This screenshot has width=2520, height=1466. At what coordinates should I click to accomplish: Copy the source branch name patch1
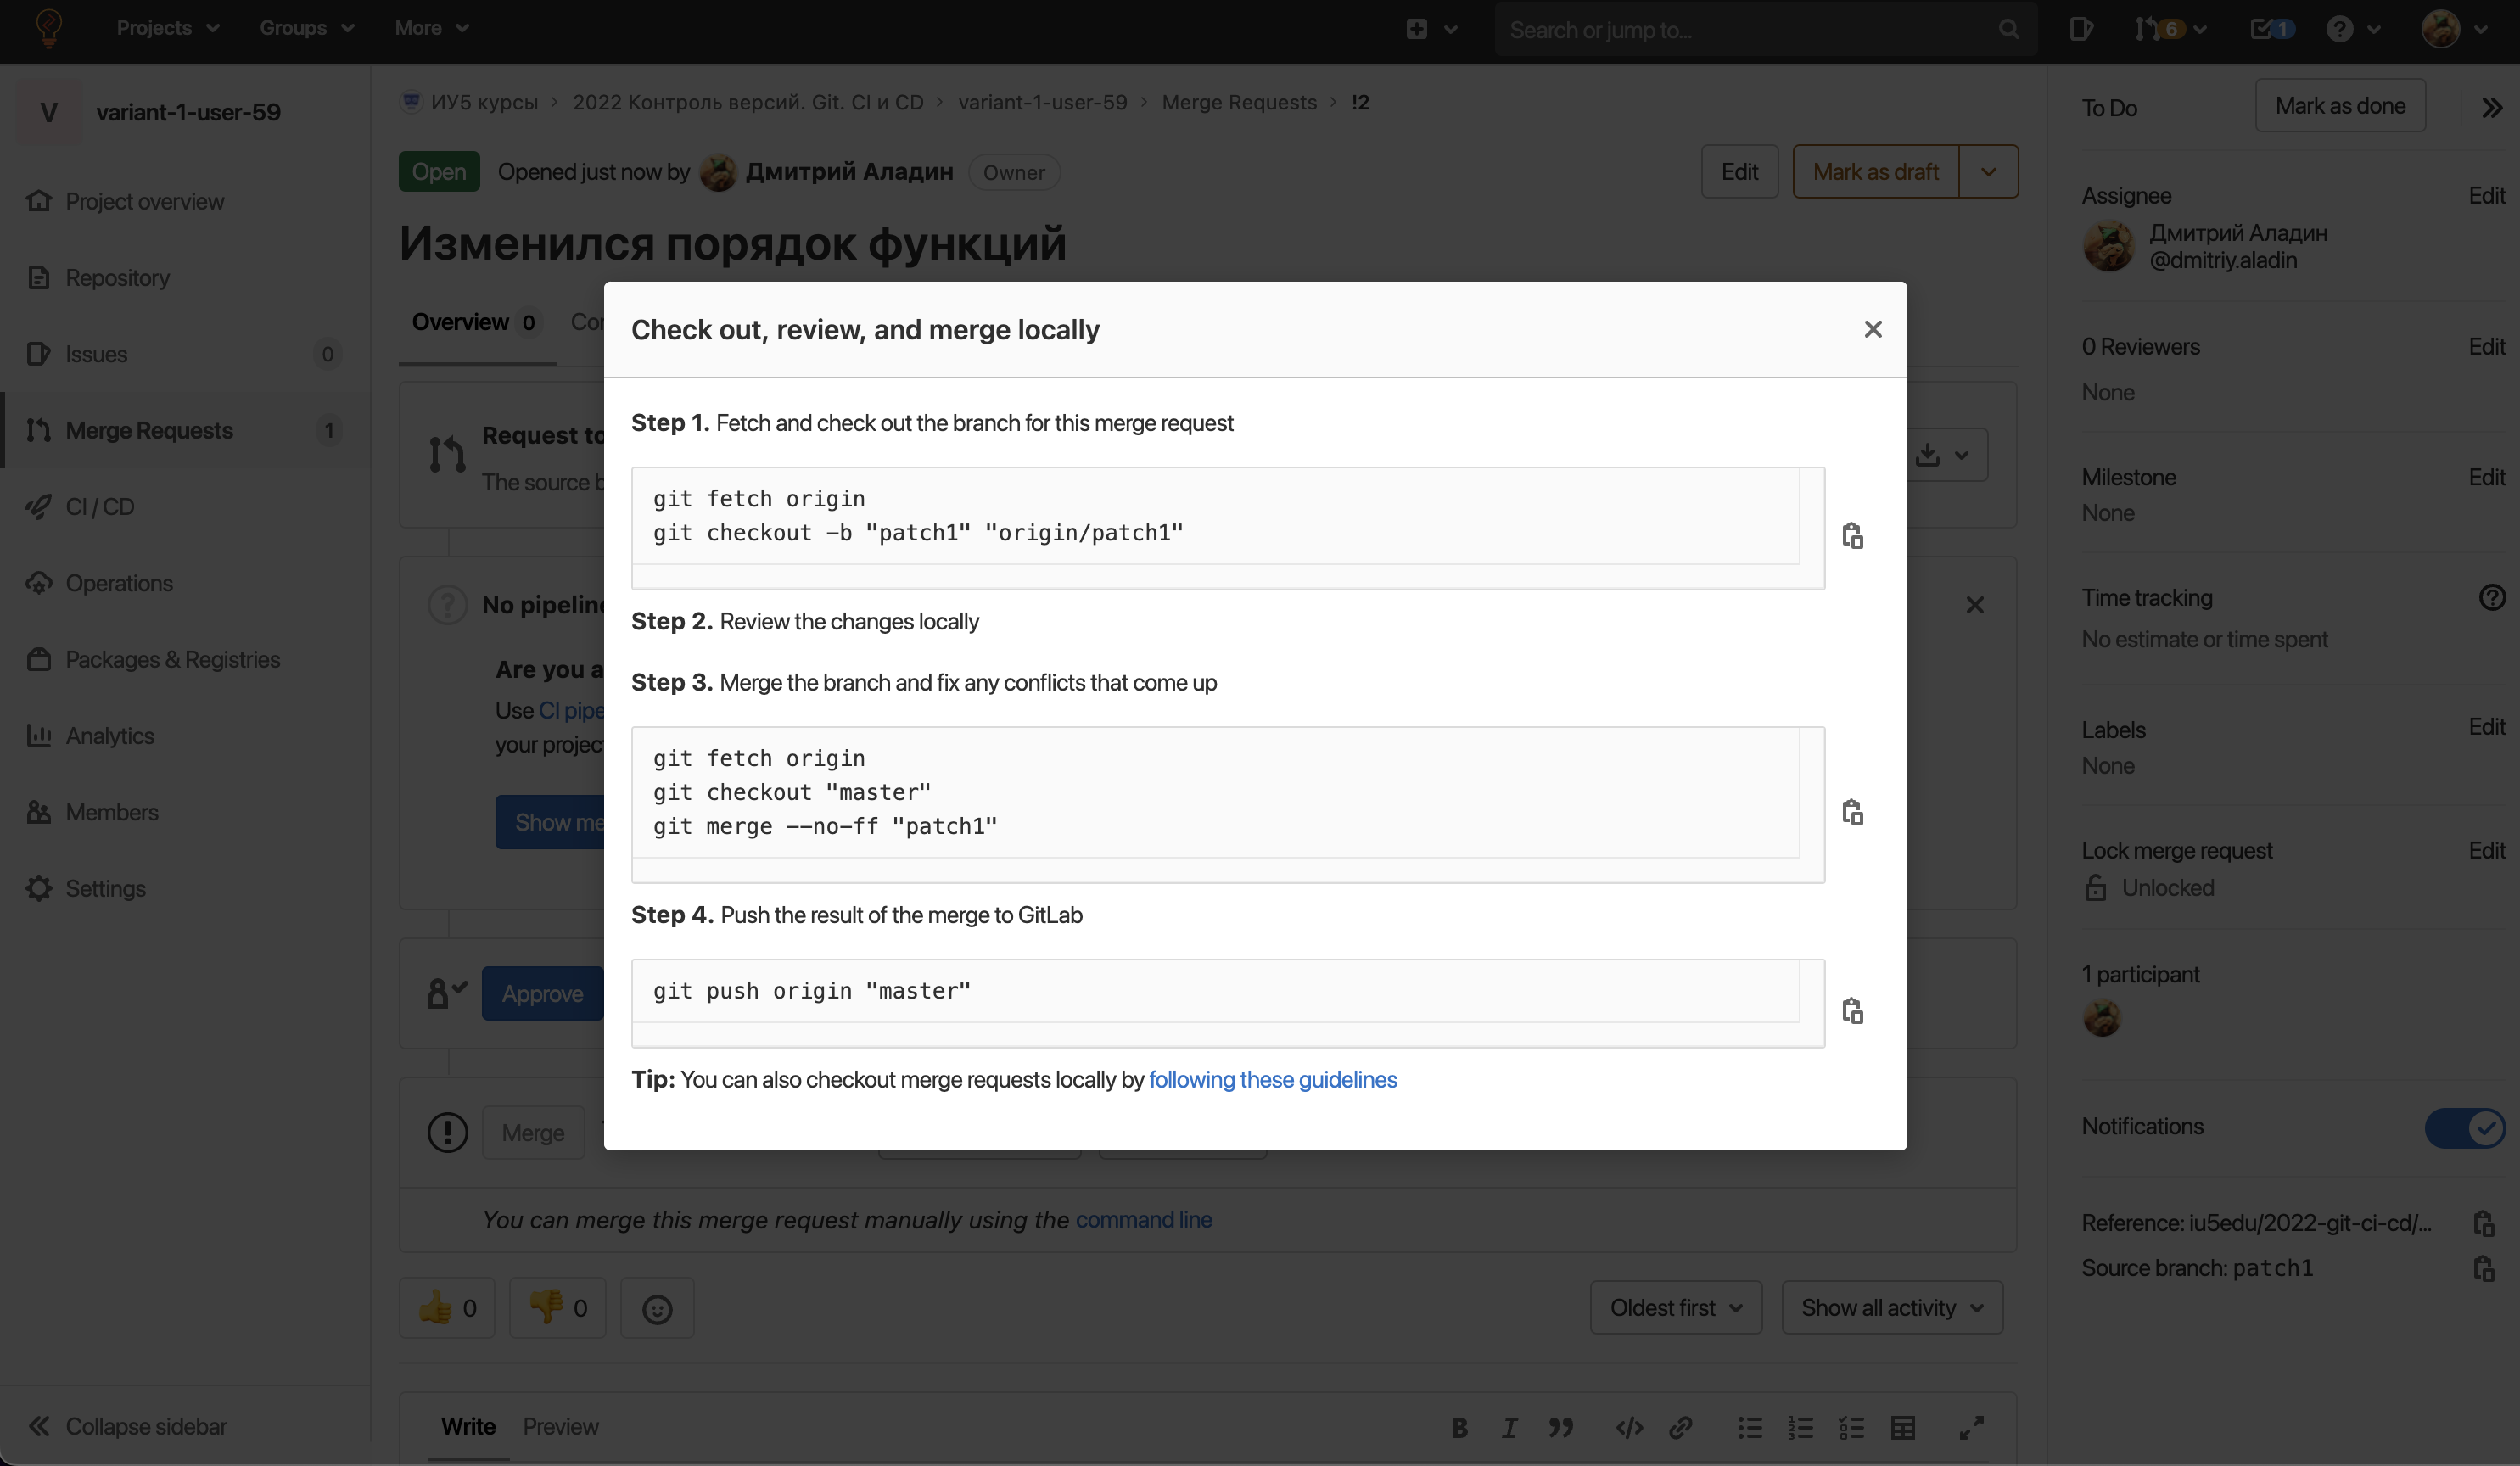click(x=2483, y=1268)
